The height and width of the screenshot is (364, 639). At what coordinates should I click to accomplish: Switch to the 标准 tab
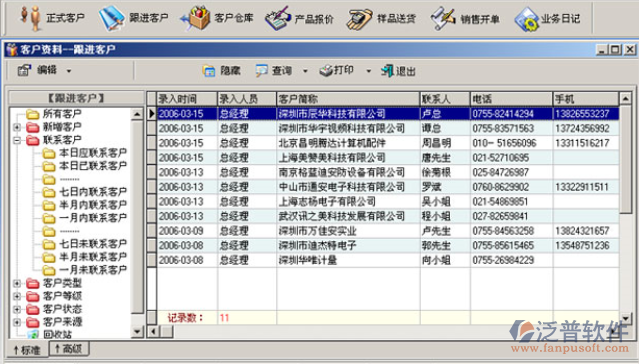(x=27, y=350)
